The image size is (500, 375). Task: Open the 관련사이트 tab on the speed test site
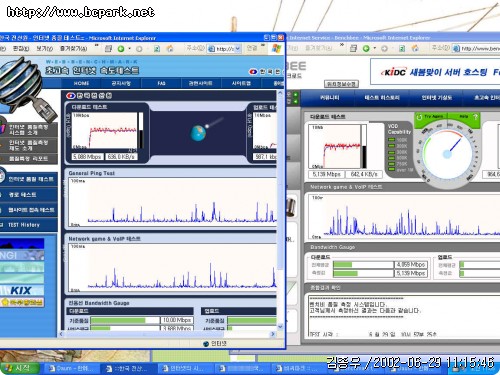coord(200,83)
